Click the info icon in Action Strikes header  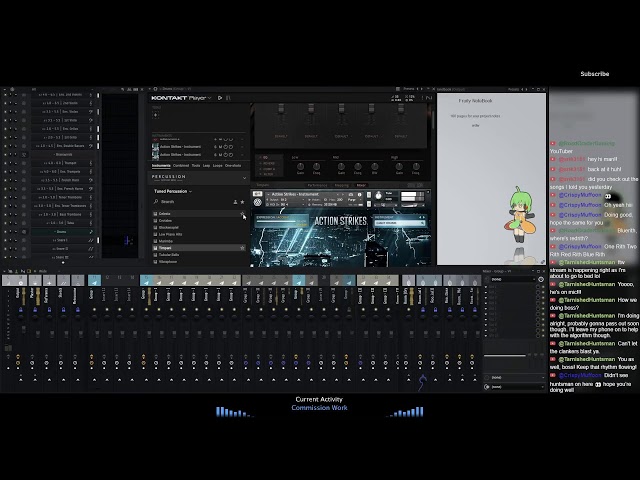coord(360,195)
